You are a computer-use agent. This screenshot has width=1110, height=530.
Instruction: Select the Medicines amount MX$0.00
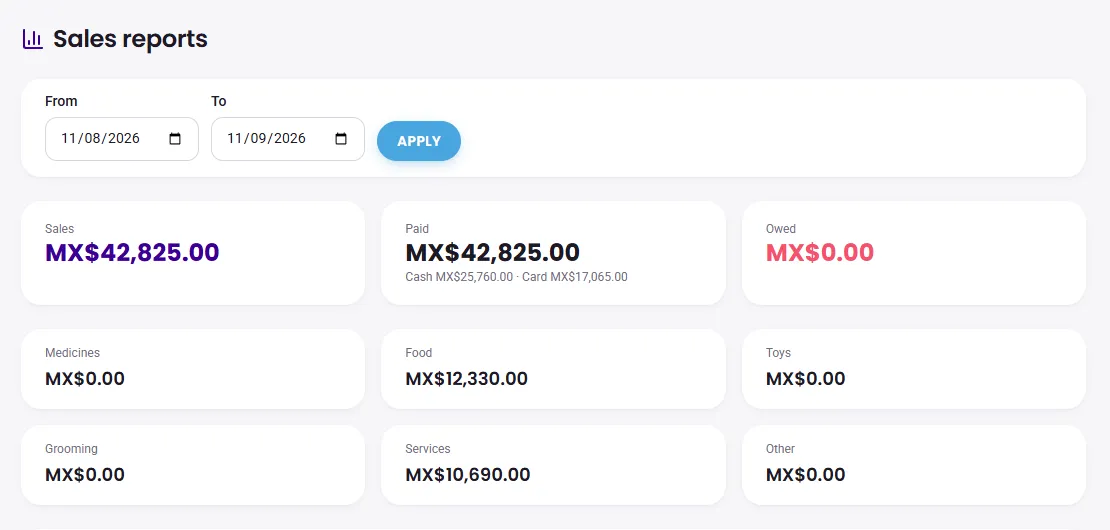click(x=85, y=379)
